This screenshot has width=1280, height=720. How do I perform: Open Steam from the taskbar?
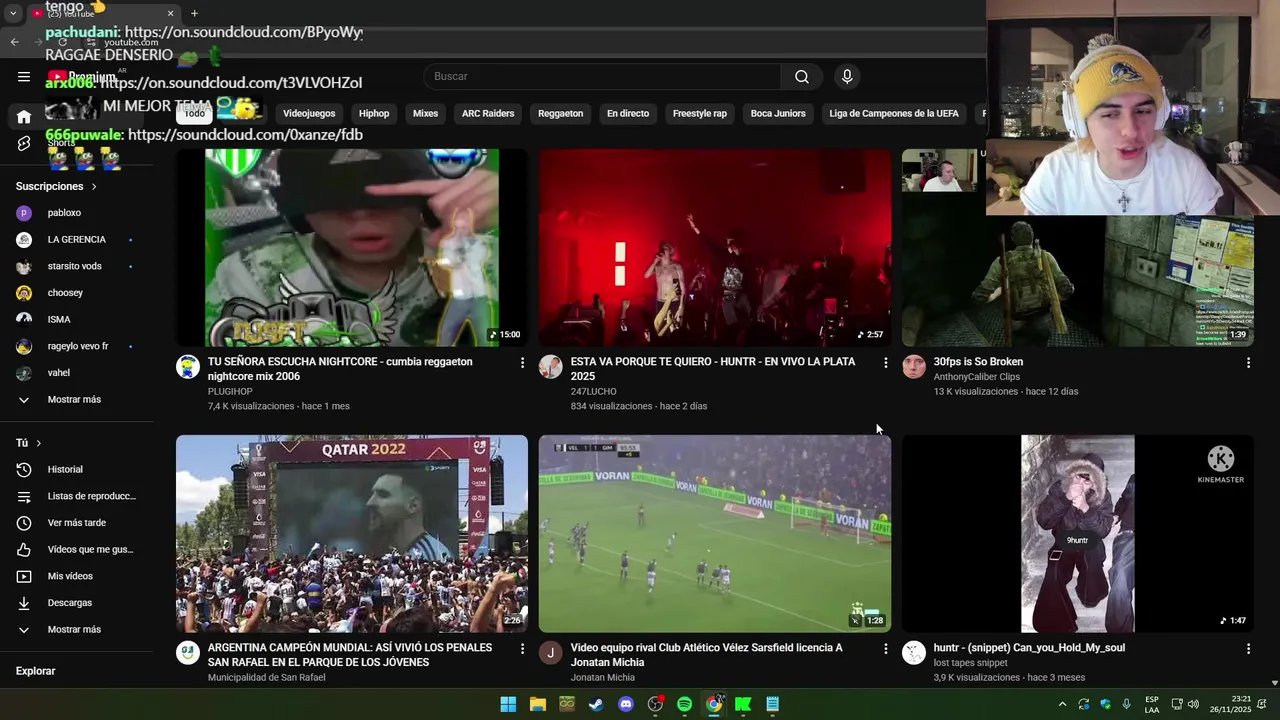click(596, 704)
